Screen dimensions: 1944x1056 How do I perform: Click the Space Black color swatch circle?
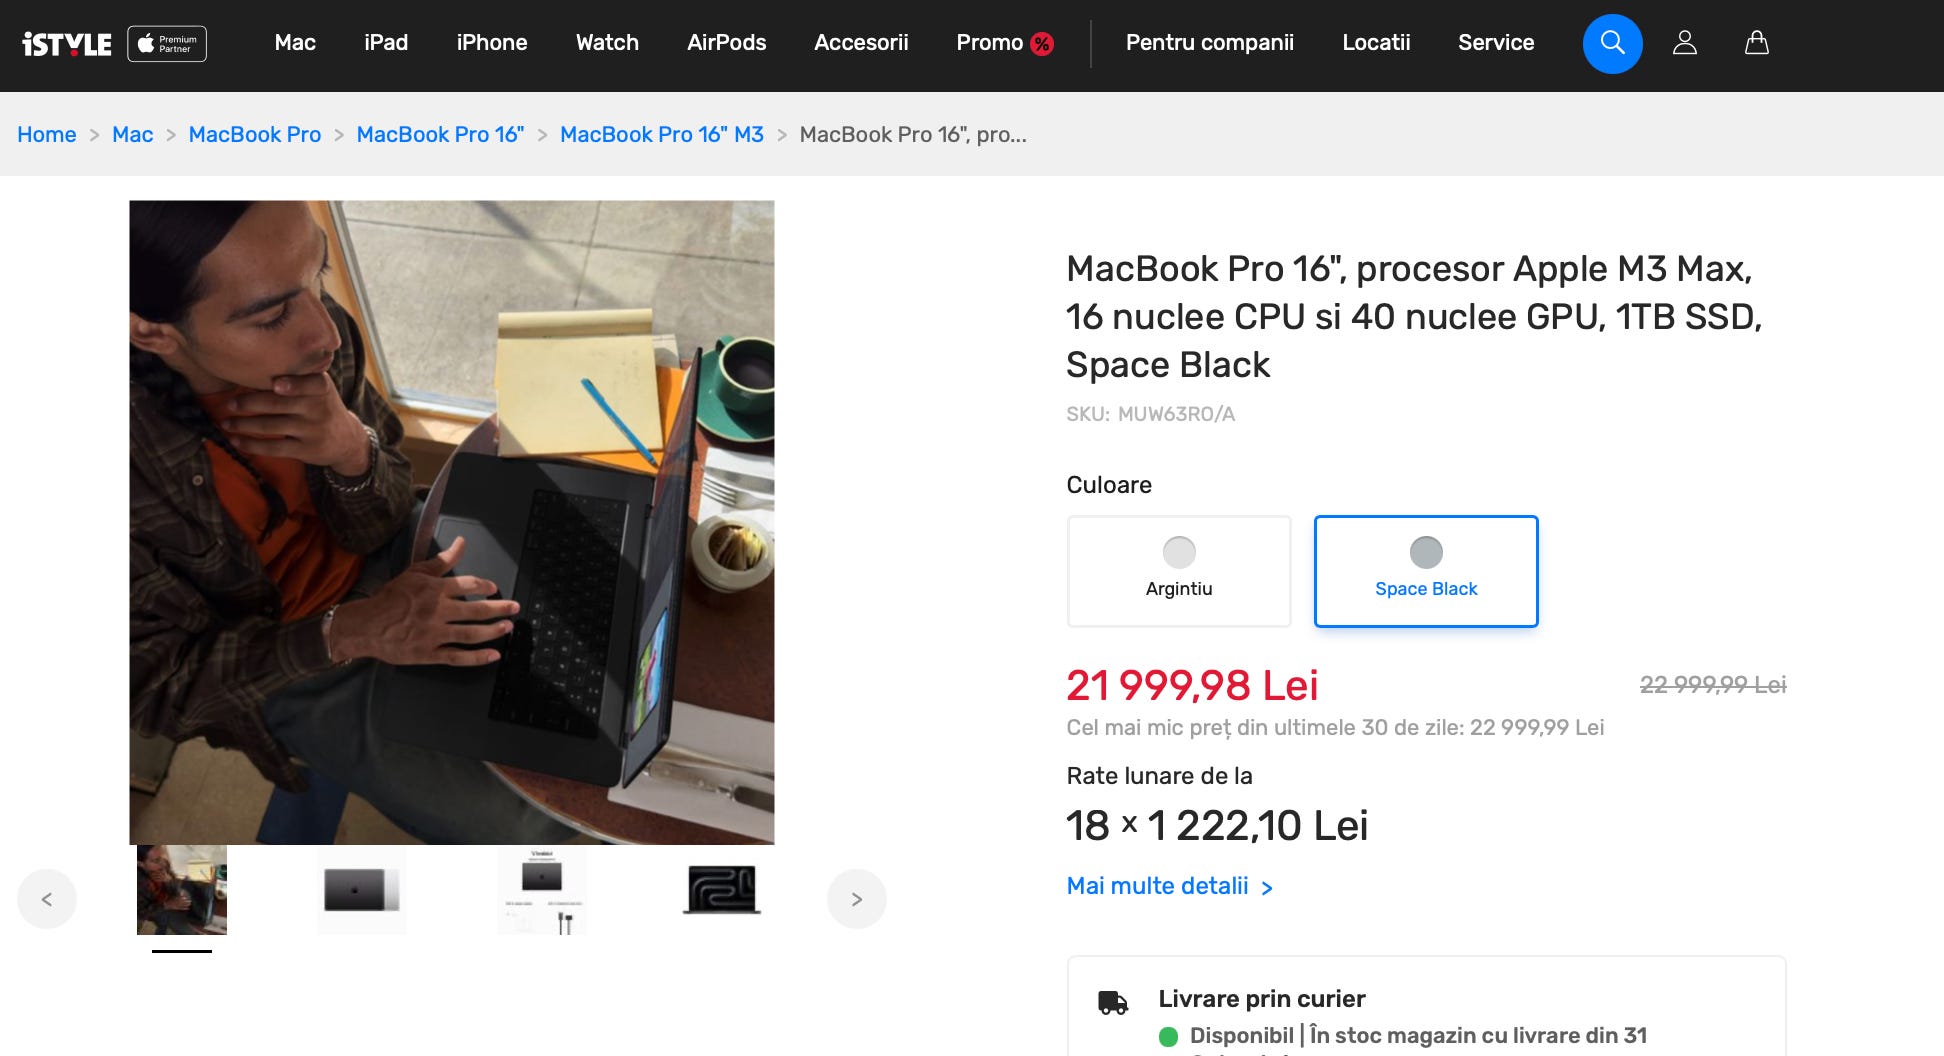coord(1426,552)
